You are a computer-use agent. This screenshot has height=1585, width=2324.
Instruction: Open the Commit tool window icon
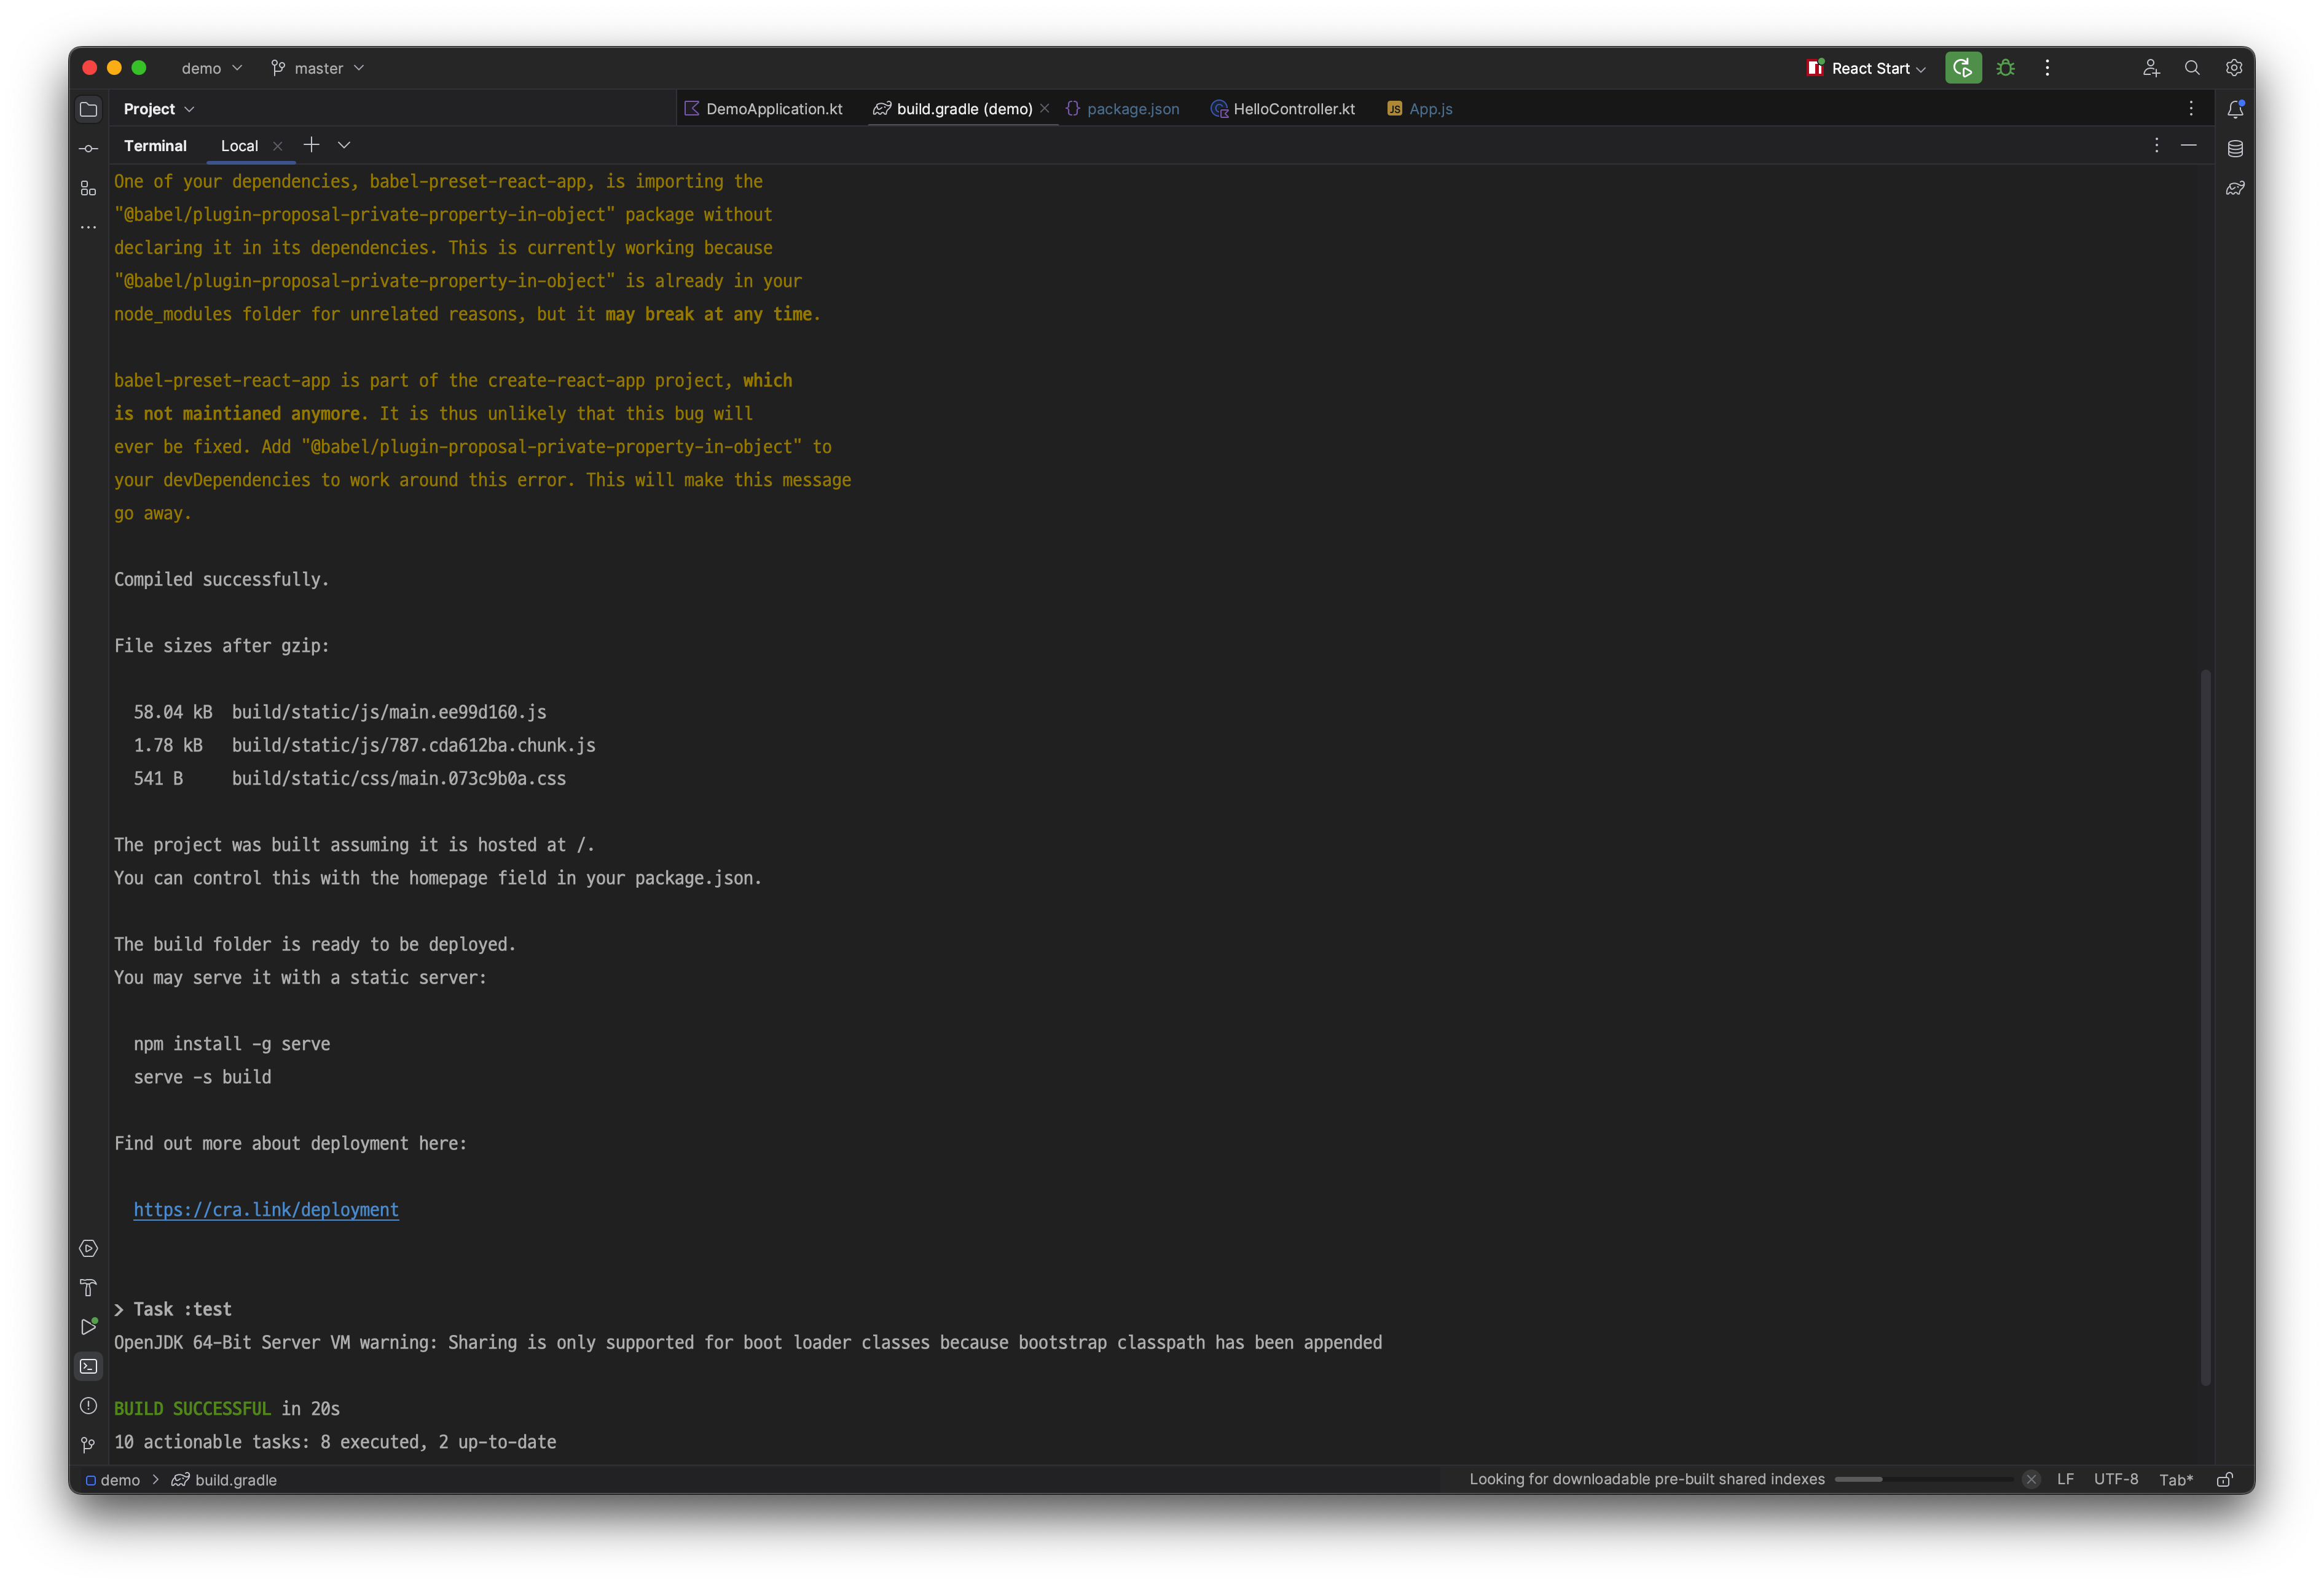(x=88, y=149)
